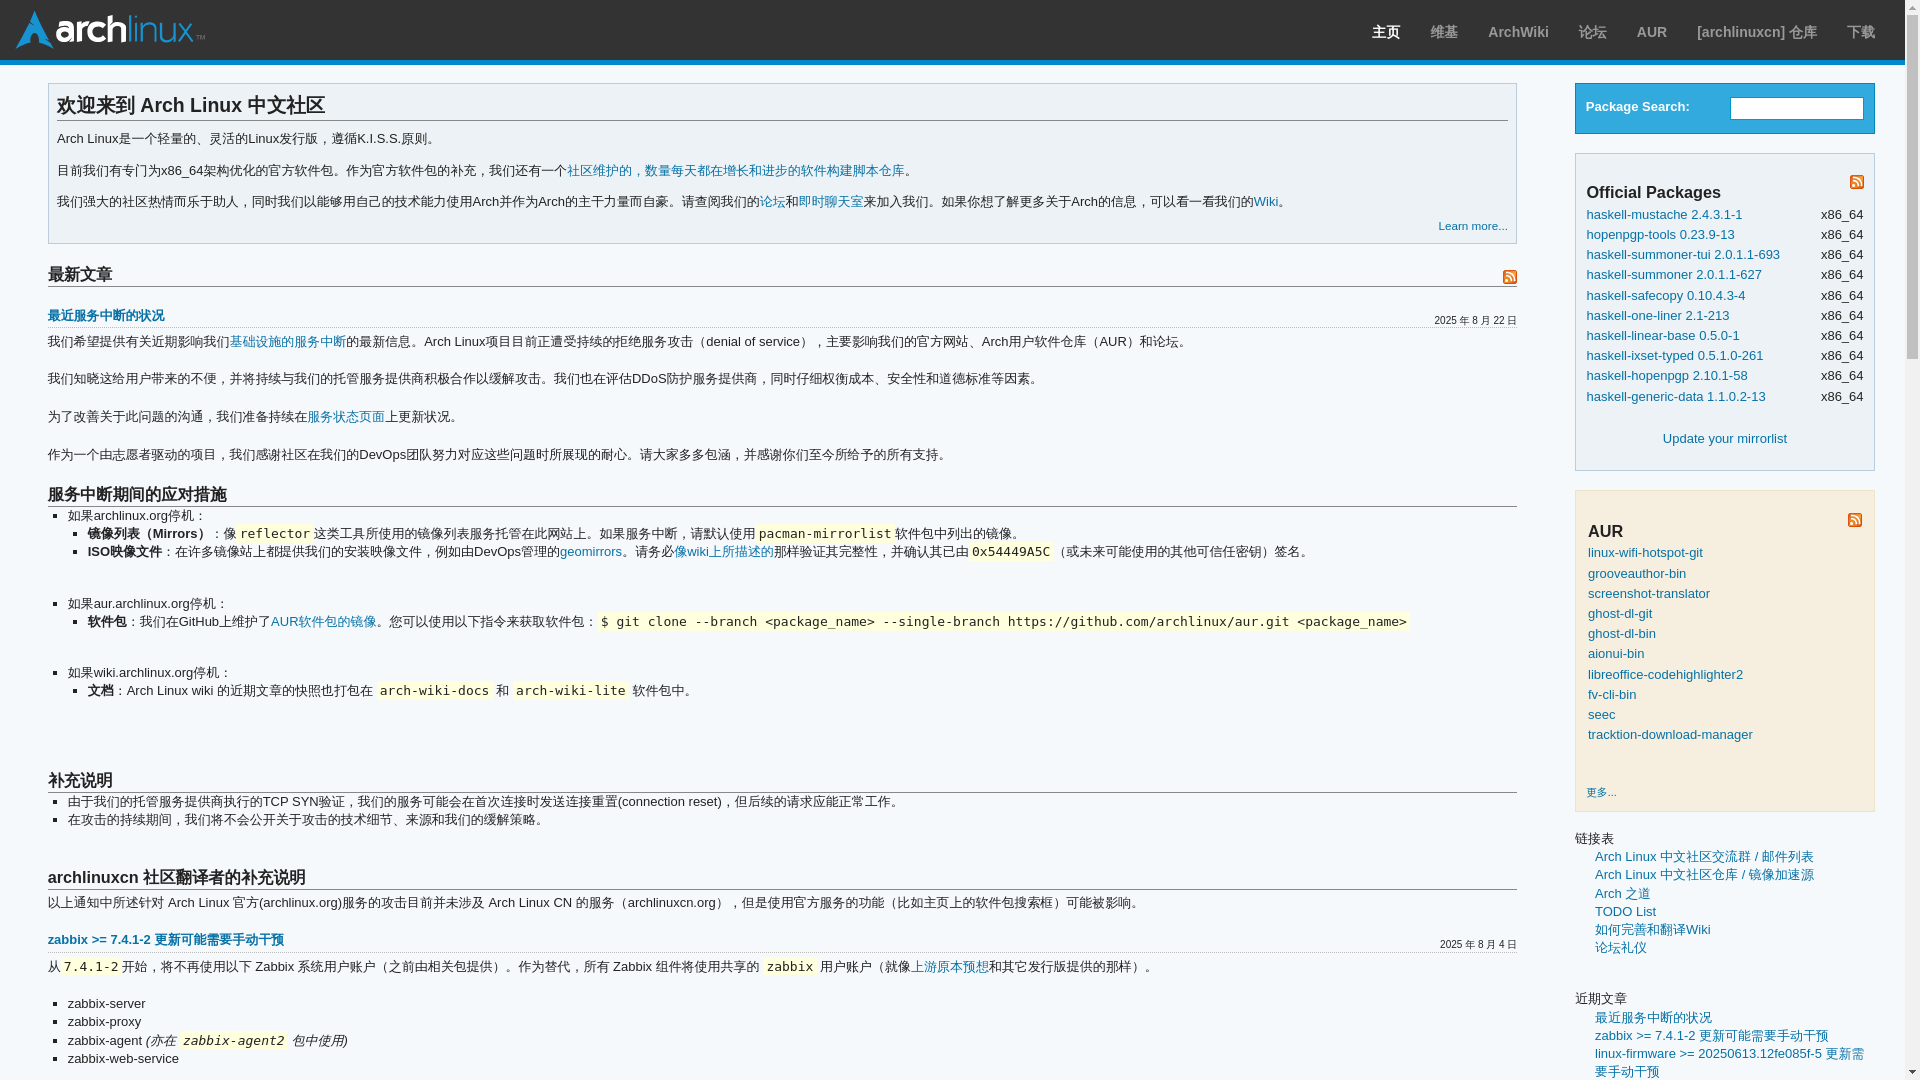Open AUR package linux-wifi-hotspot-git
The image size is (1920, 1080).
click(x=1644, y=553)
